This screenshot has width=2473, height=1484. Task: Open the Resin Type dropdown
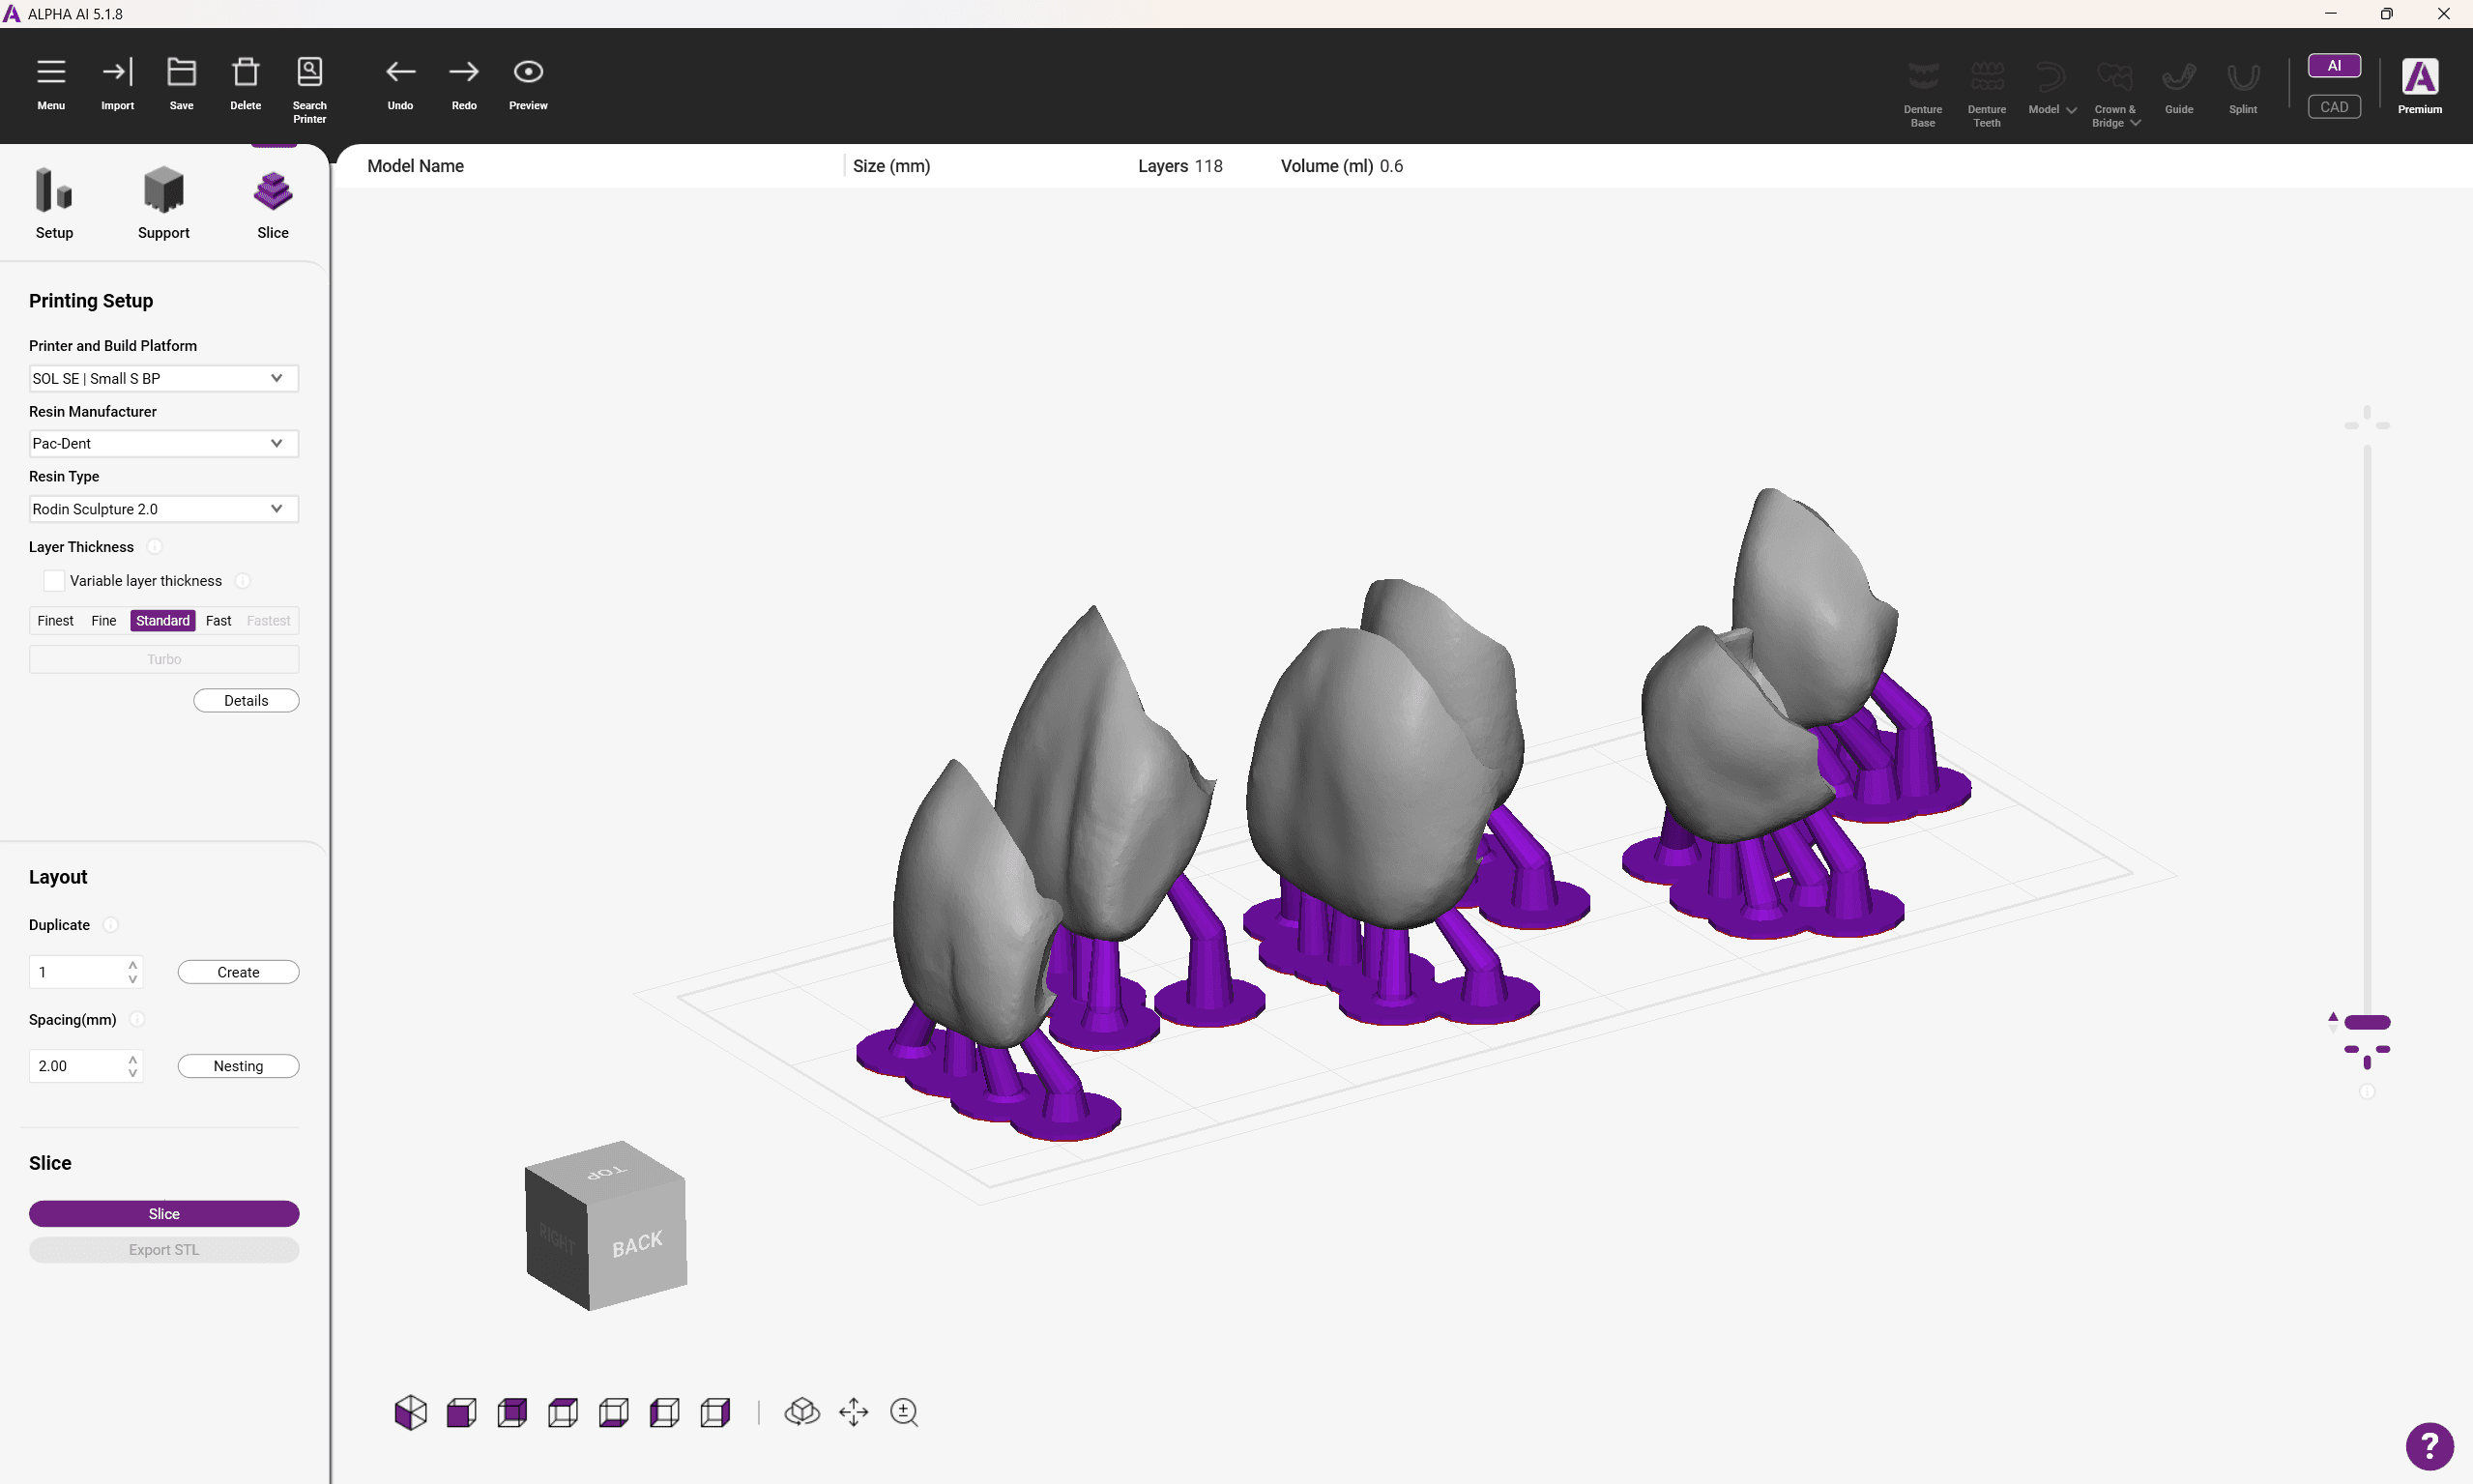(x=164, y=509)
